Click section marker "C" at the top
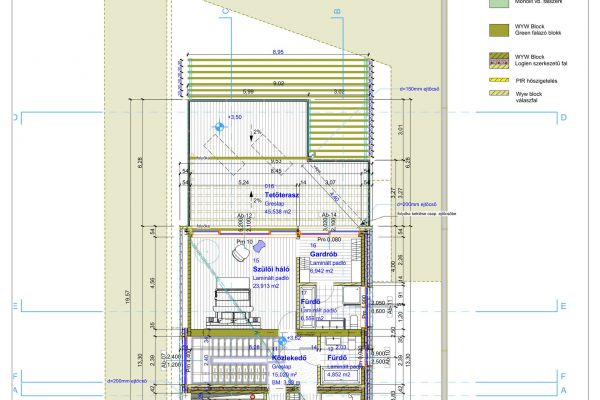 [x=225, y=11]
